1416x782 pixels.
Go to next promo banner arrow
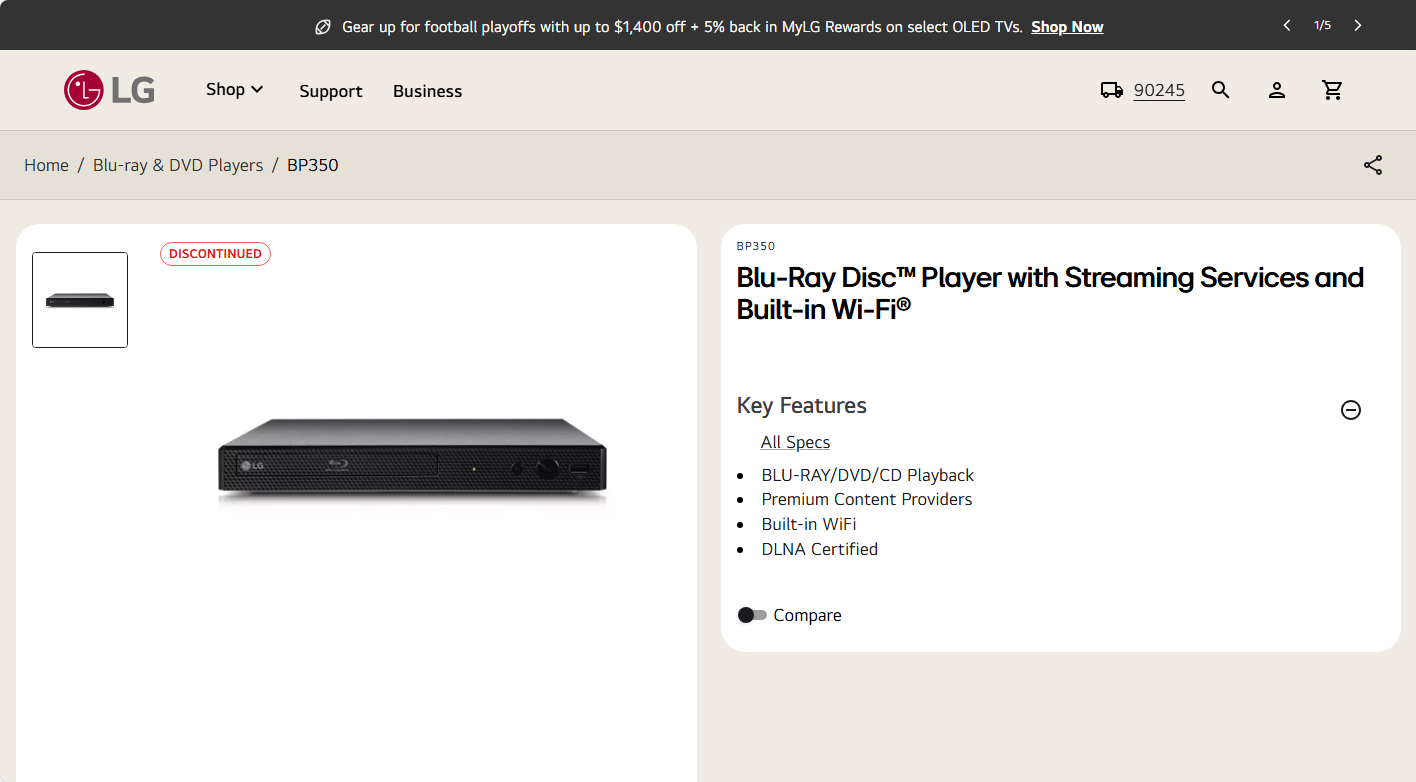click(x=1357, y=25)
